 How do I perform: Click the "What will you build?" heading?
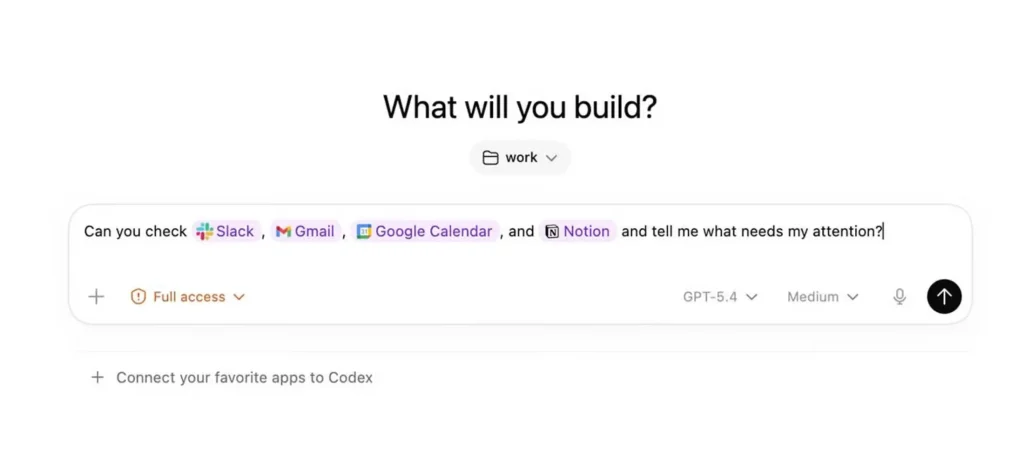(520, 107)
